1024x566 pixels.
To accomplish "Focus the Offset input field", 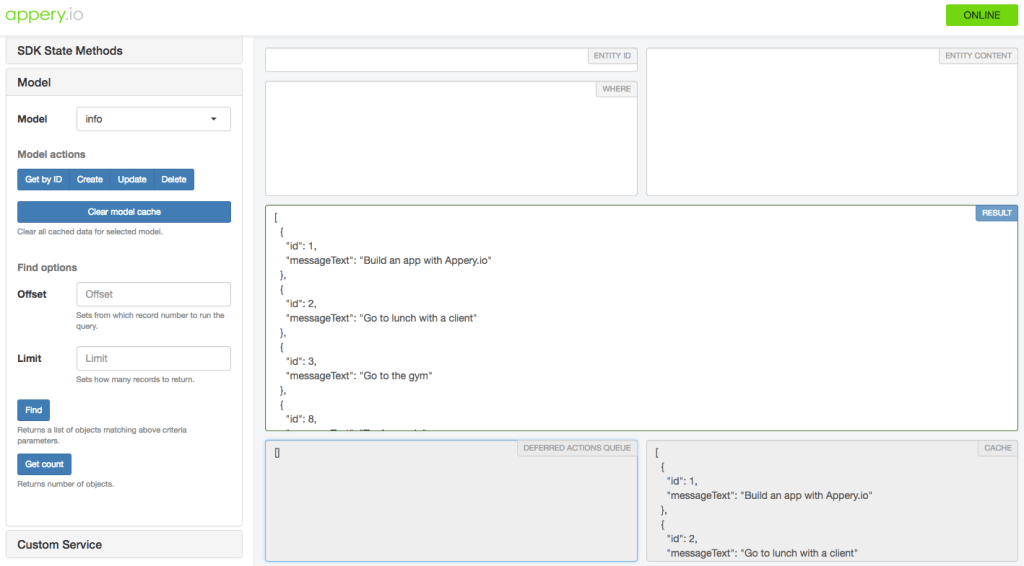I will [153, 294].
